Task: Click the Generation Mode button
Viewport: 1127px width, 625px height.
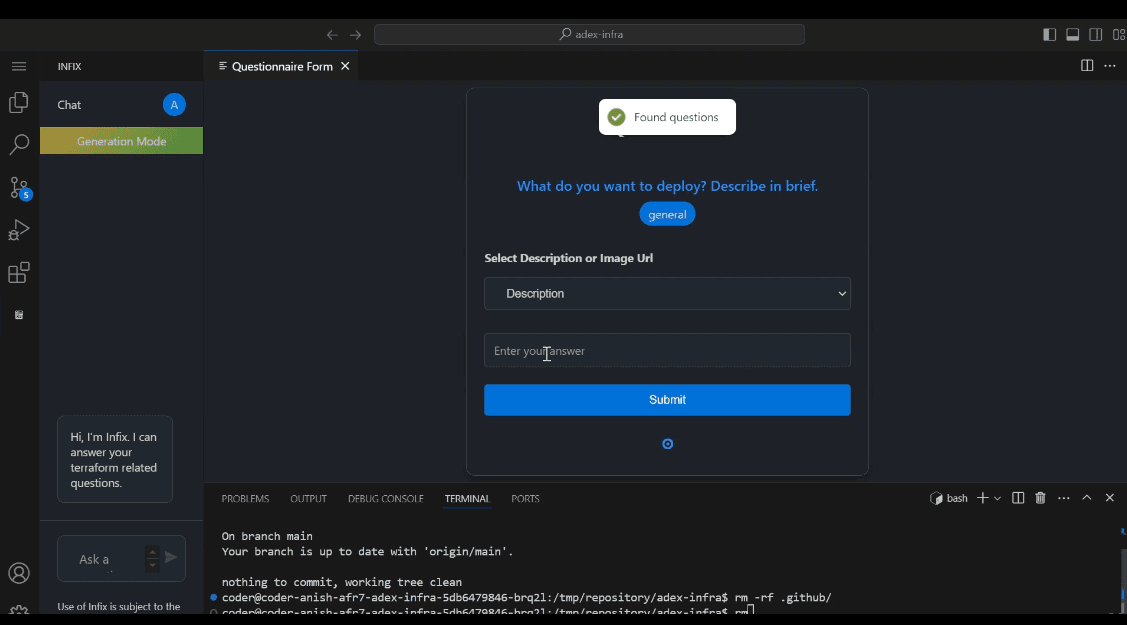Action: [121, 140]
